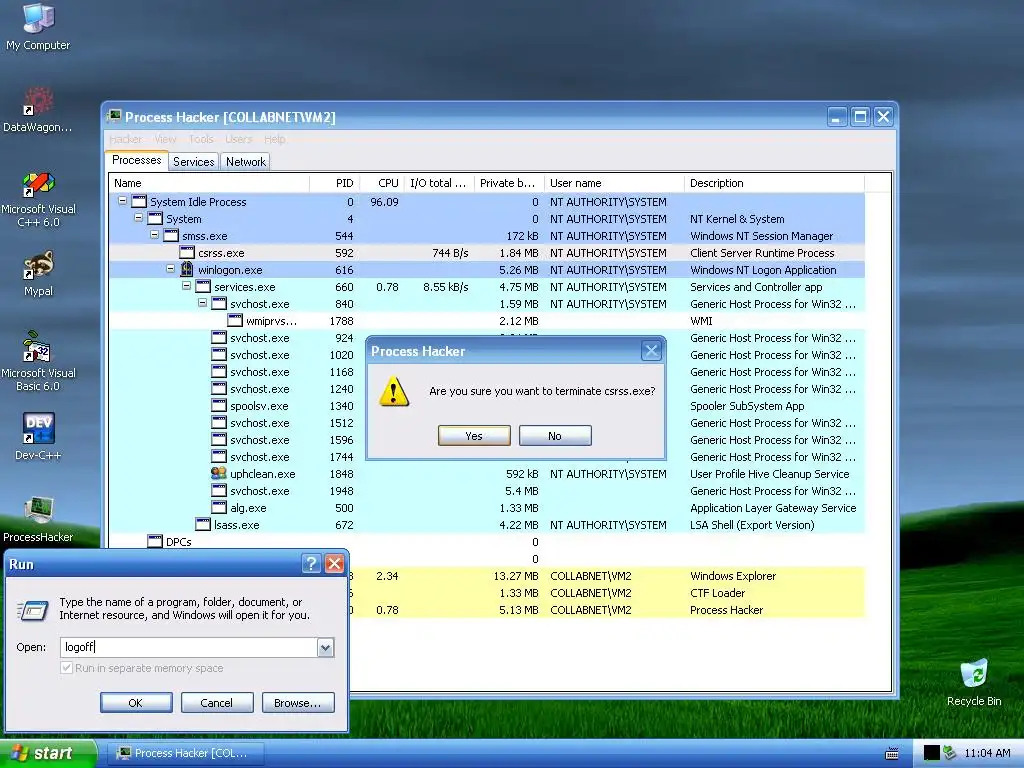The height and width of the screenshot is (768, 1024).
Task: Click the Run dialog program icon
Action: 33,610
